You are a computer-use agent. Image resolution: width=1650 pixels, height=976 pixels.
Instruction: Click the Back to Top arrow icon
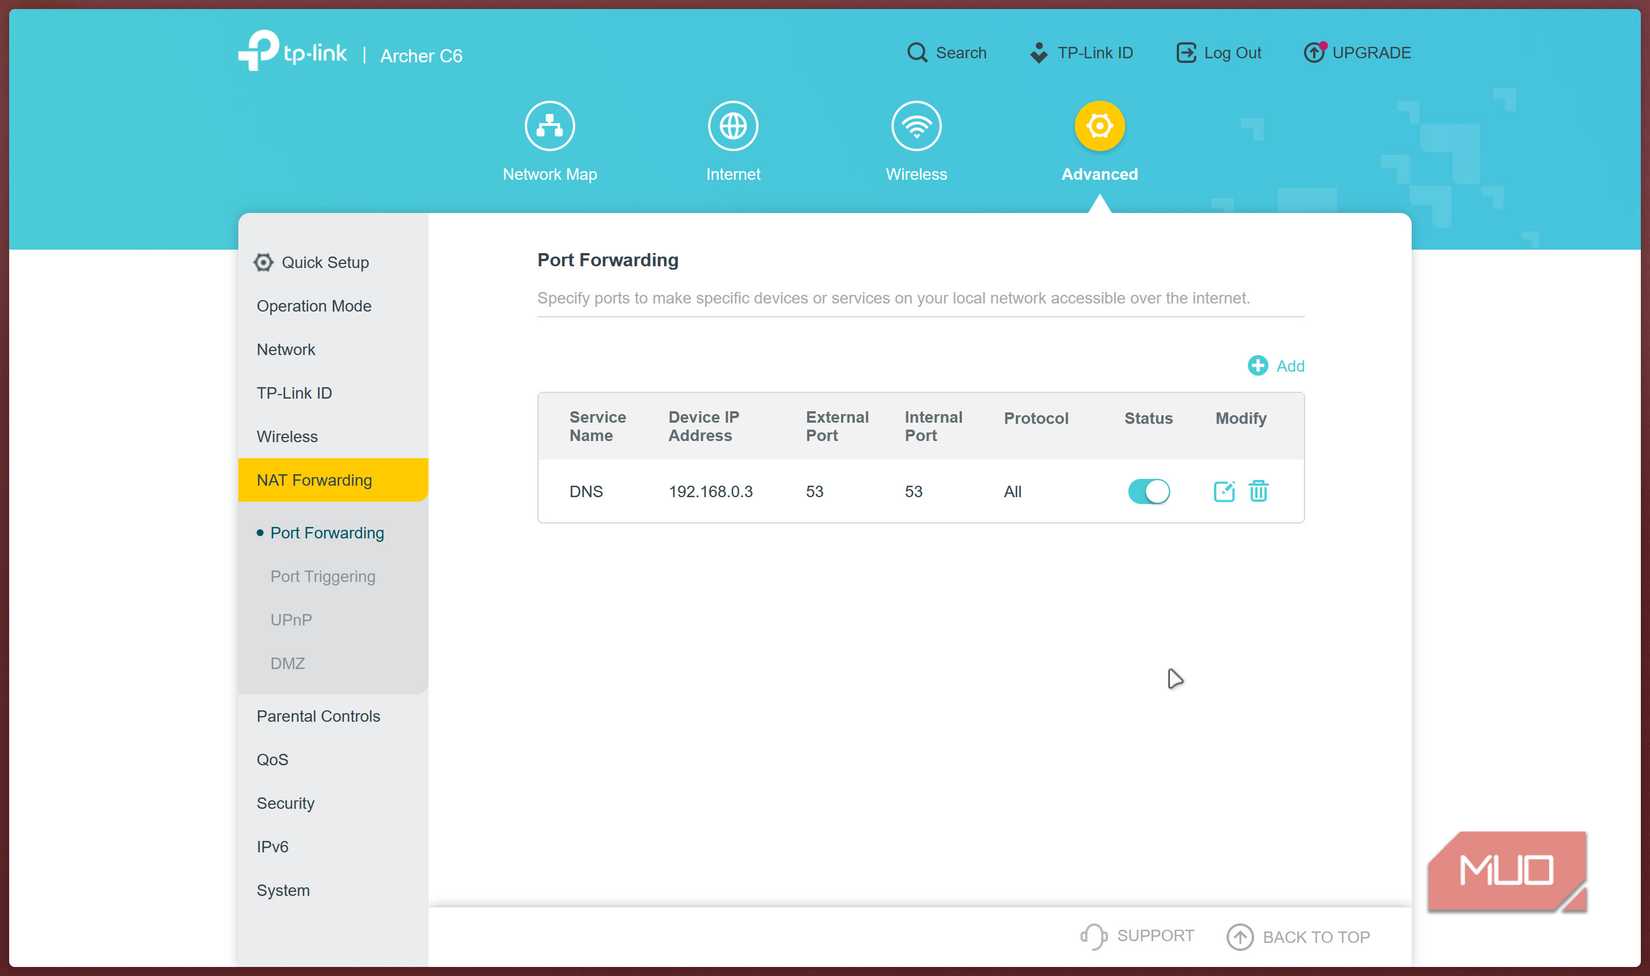coord(1240,937)
